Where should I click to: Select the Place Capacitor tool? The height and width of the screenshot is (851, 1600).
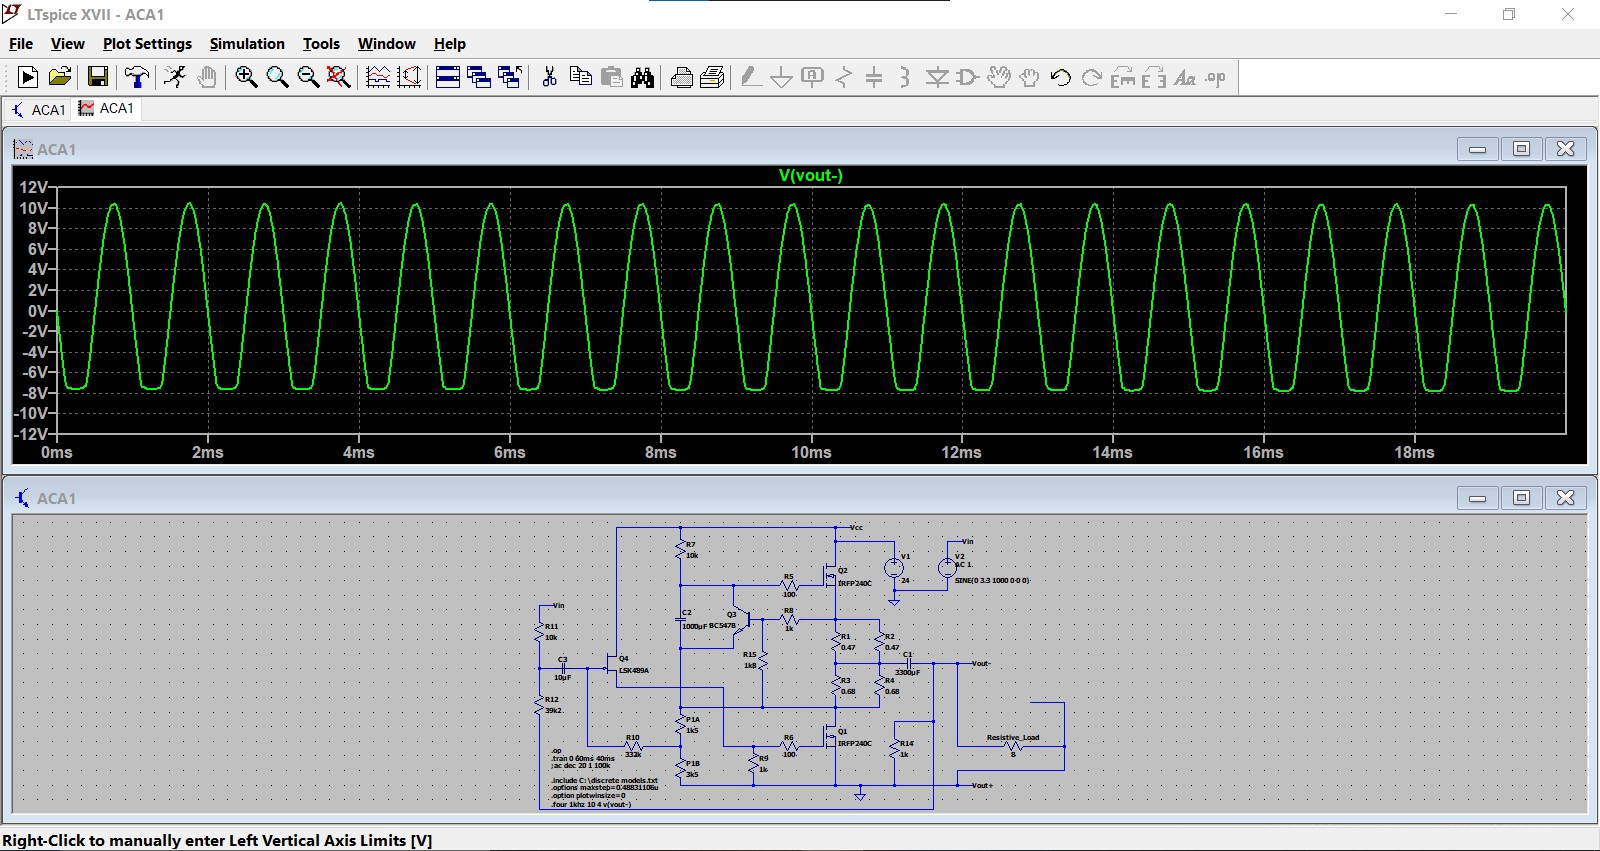click(x=874, y=77)
